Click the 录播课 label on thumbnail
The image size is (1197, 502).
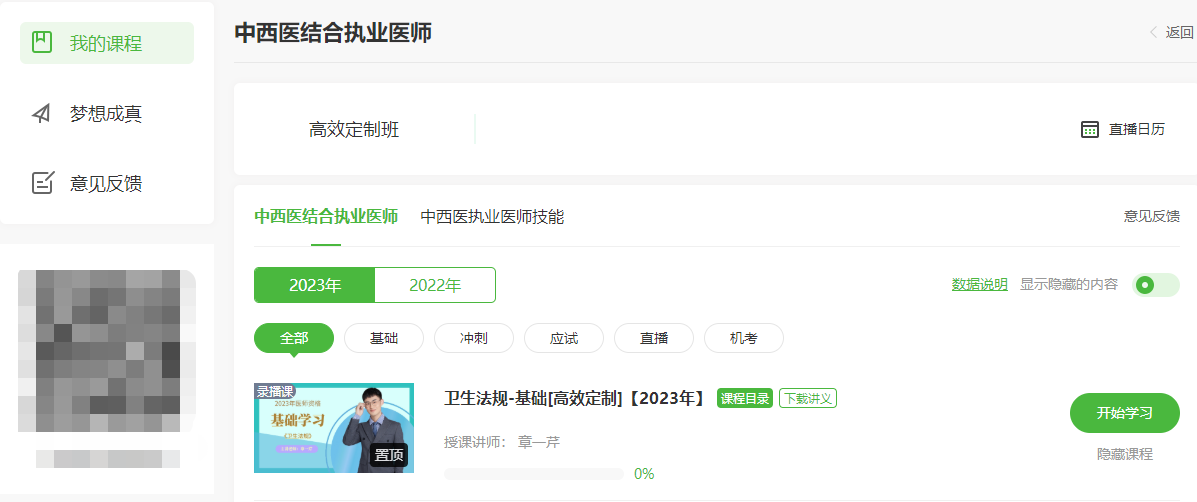(275, 392)
